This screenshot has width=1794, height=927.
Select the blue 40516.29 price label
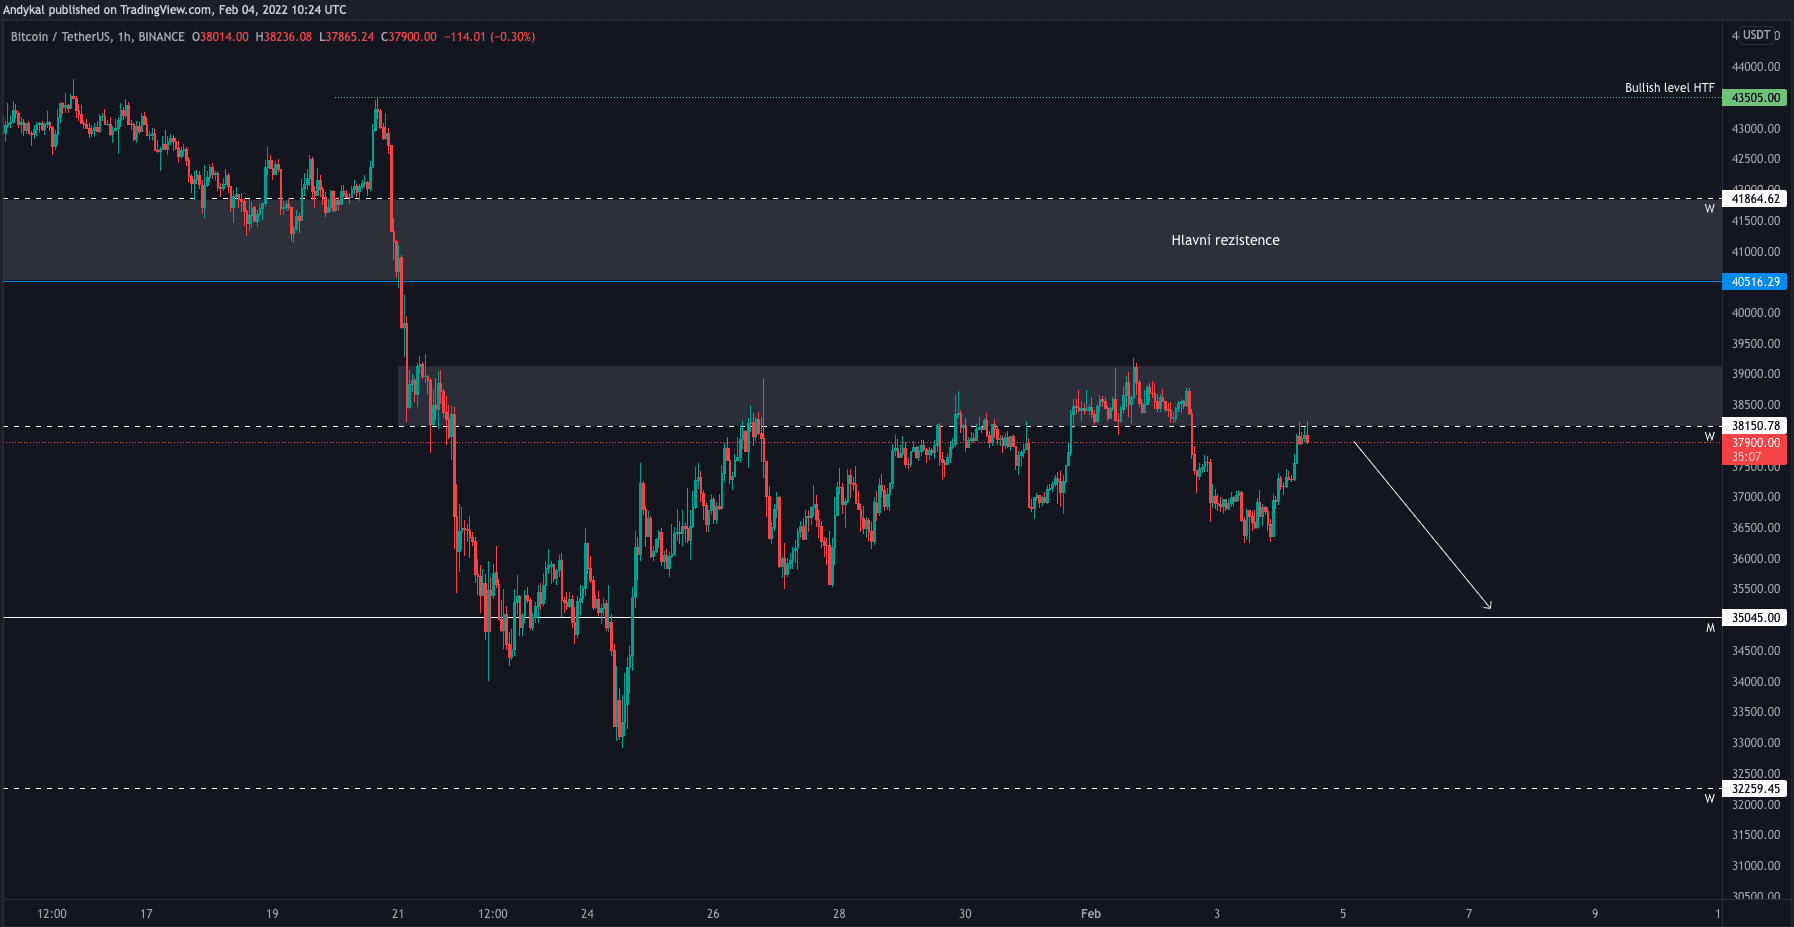(x=1755, y=282)
